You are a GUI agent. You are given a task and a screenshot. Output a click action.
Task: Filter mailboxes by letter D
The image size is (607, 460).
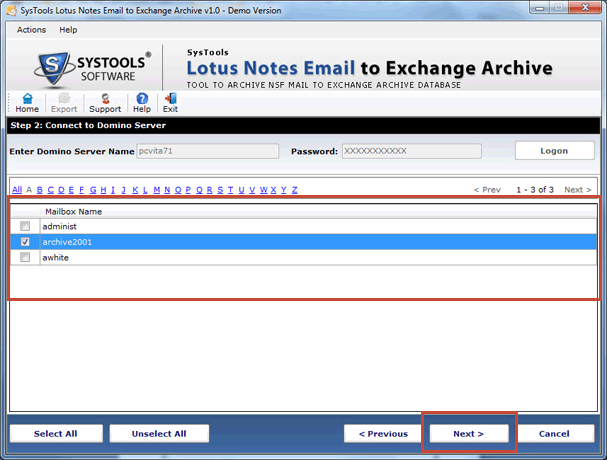(x=61, y=190)
